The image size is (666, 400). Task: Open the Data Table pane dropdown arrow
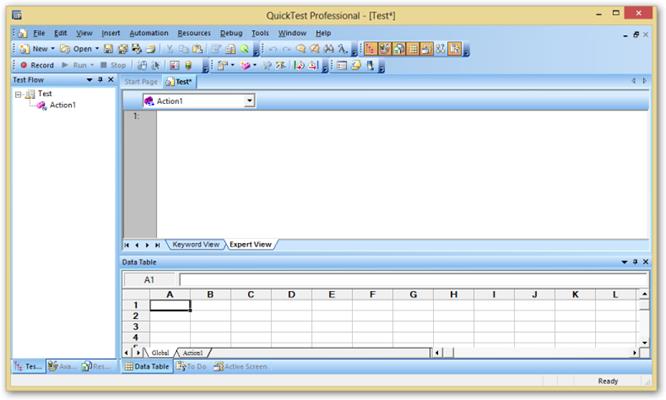coord(624,262)
